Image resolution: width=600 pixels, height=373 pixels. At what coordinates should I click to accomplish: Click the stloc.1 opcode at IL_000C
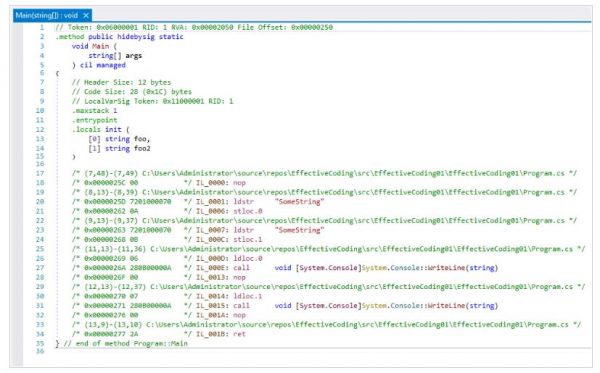pyautogui.click(x=248, y=239)
